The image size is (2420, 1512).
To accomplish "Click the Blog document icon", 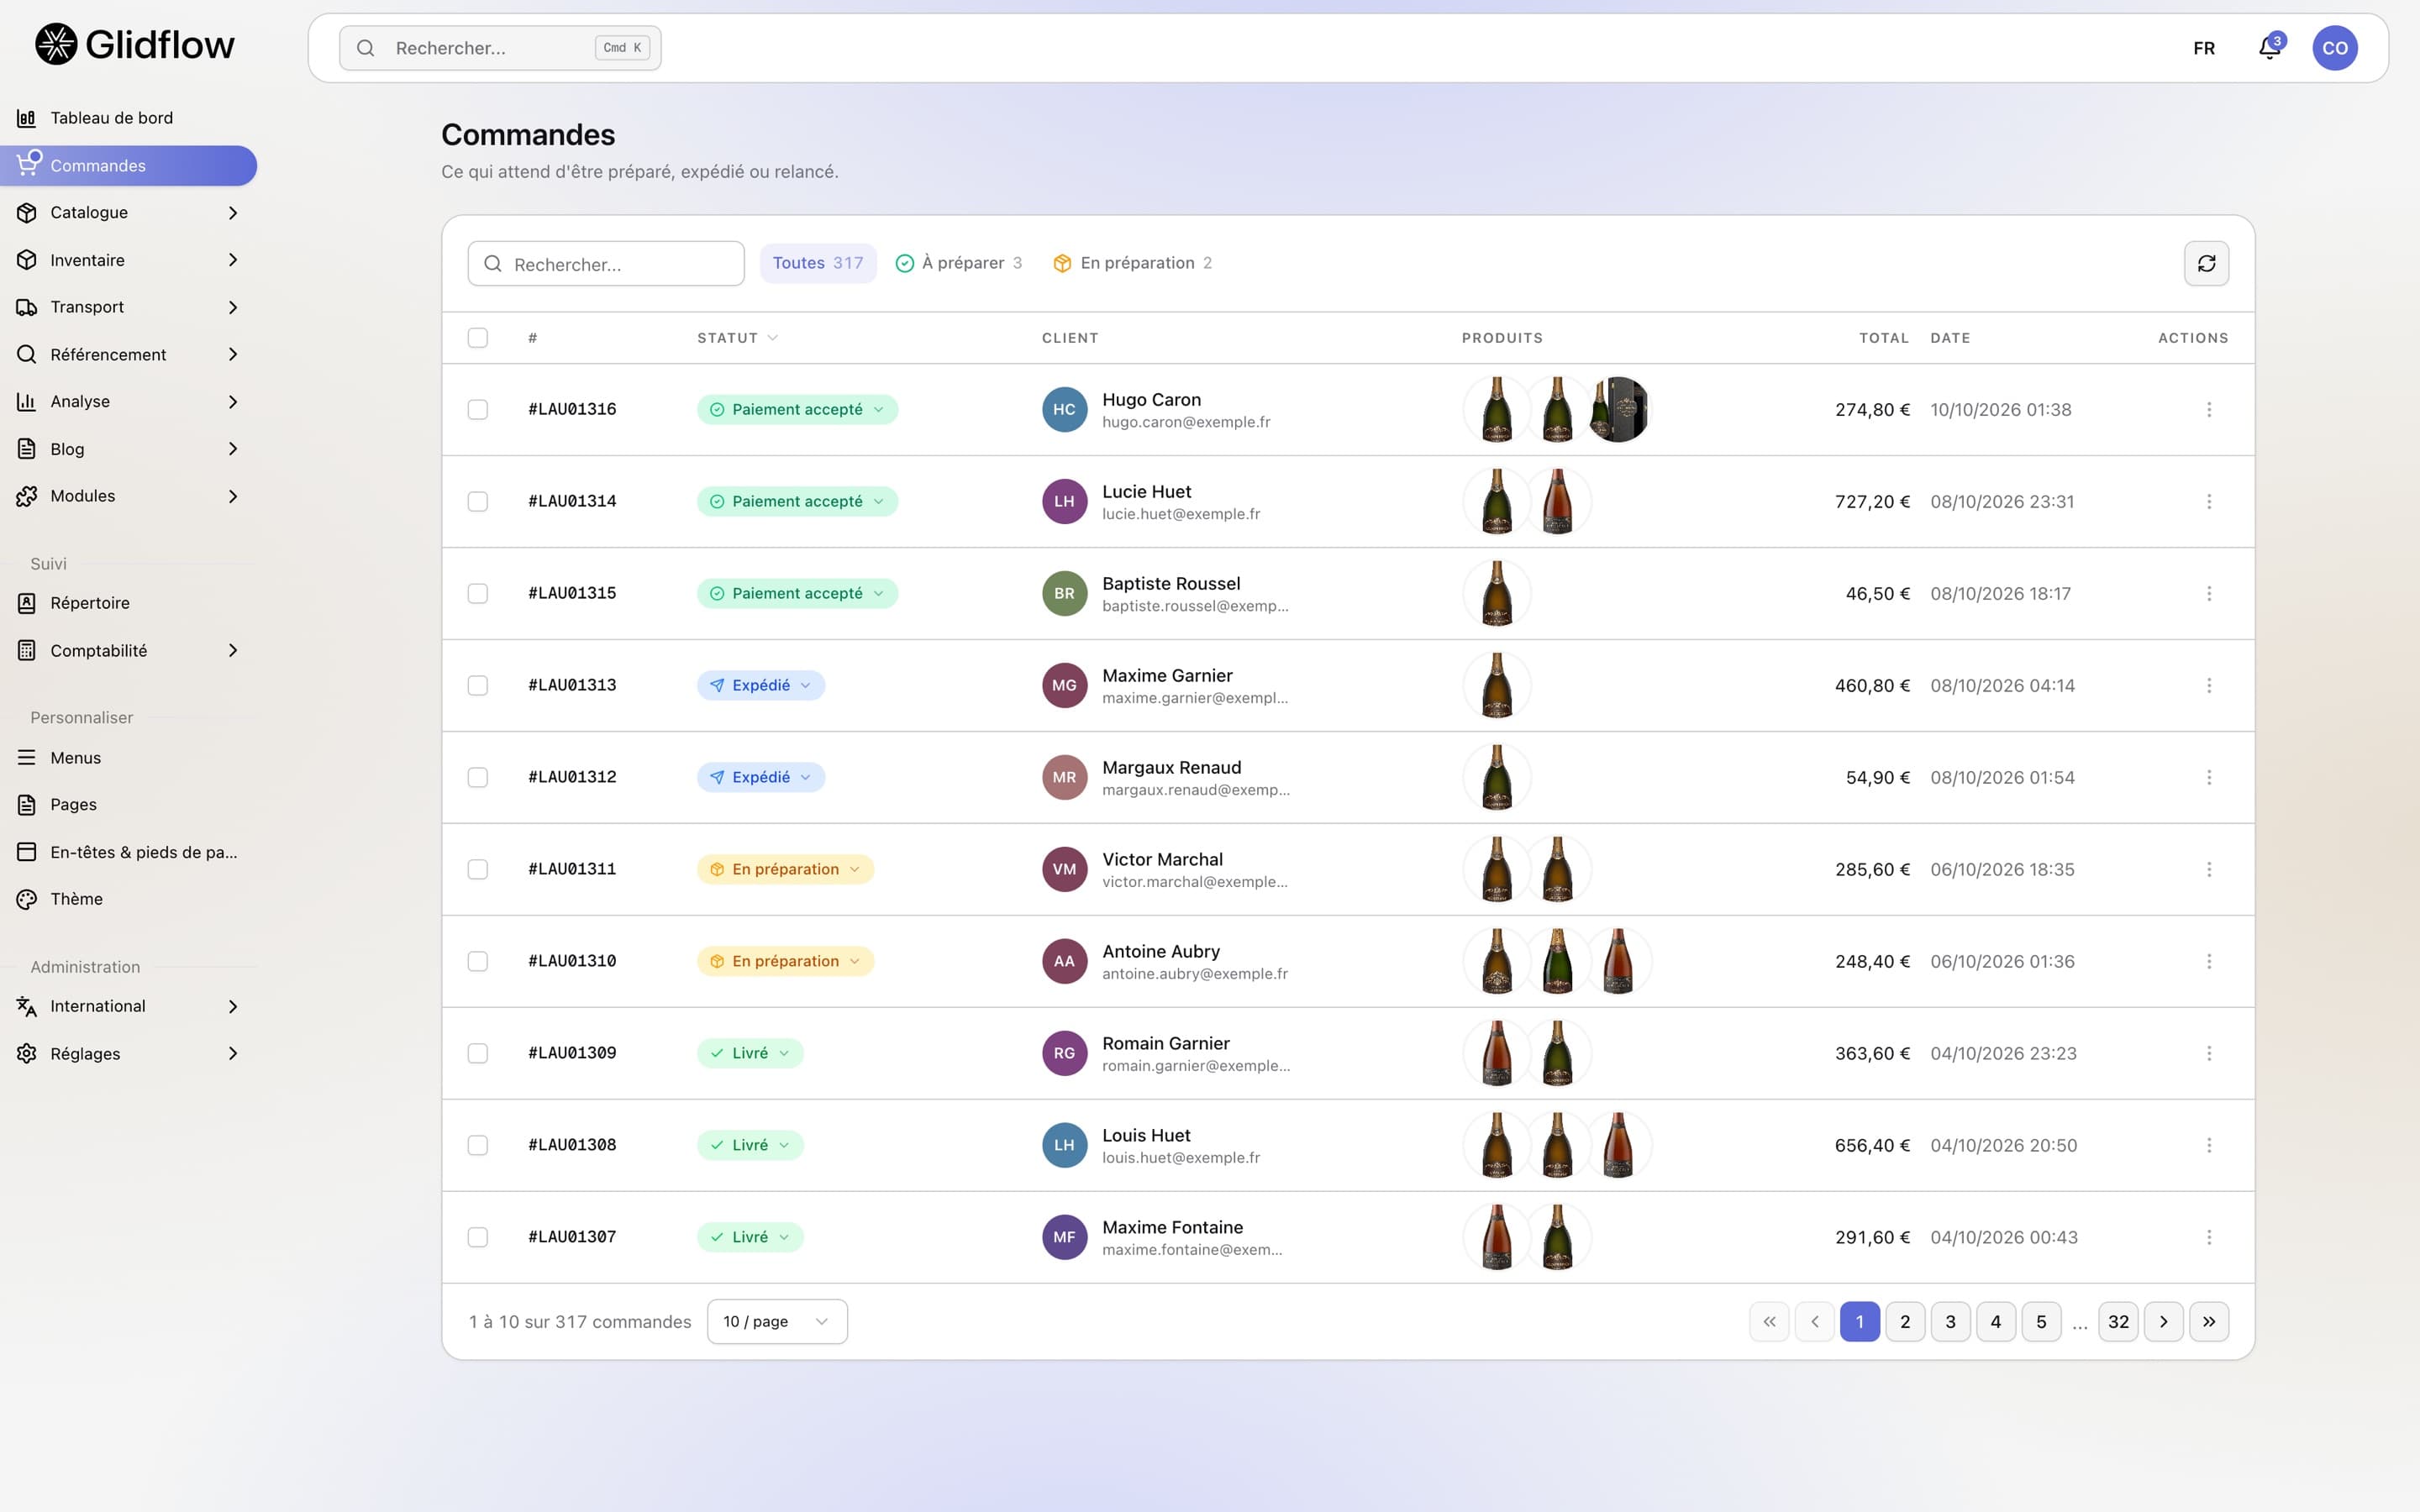I will (27, 449).
